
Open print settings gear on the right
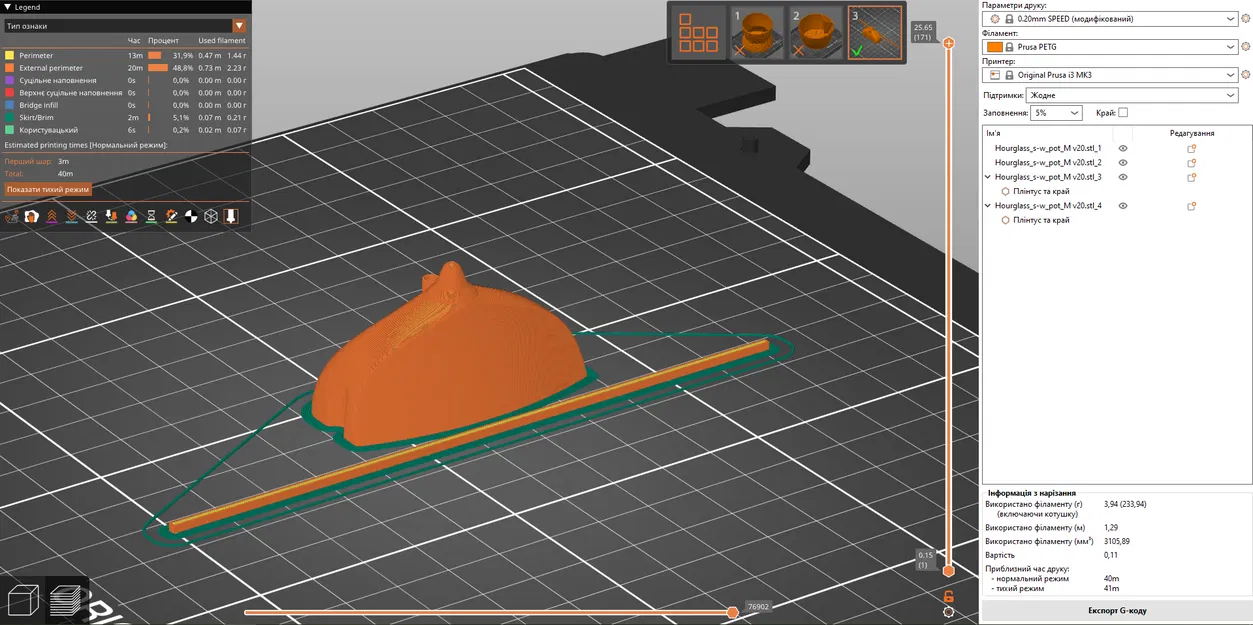1246,18
